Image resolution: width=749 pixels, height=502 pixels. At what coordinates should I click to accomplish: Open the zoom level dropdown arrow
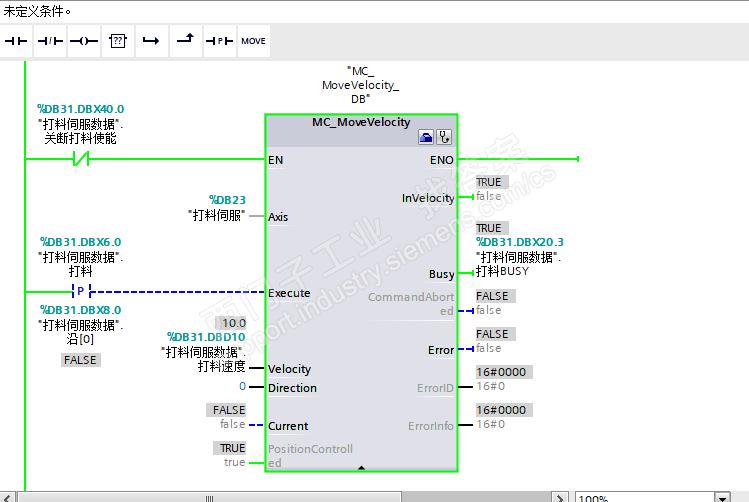click(723, 498)
